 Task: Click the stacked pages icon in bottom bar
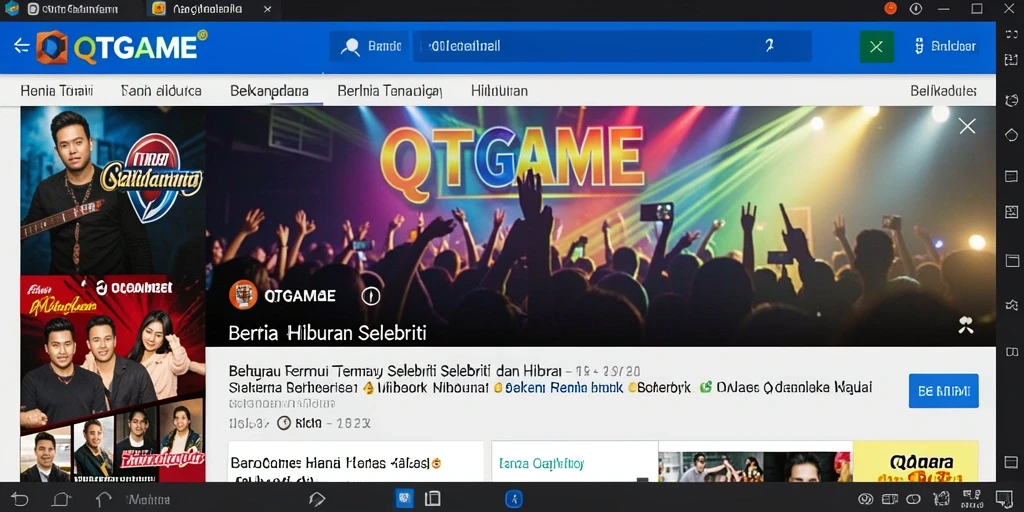click(432, 499)
